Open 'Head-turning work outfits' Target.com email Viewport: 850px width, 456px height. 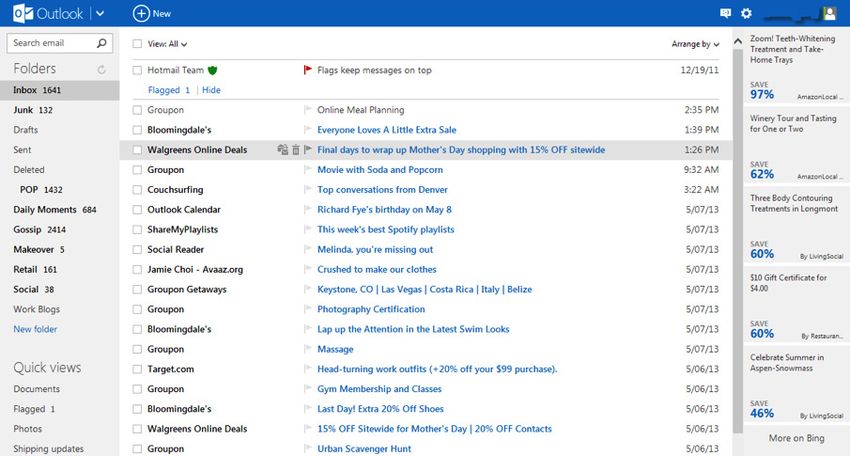[437, 369]
